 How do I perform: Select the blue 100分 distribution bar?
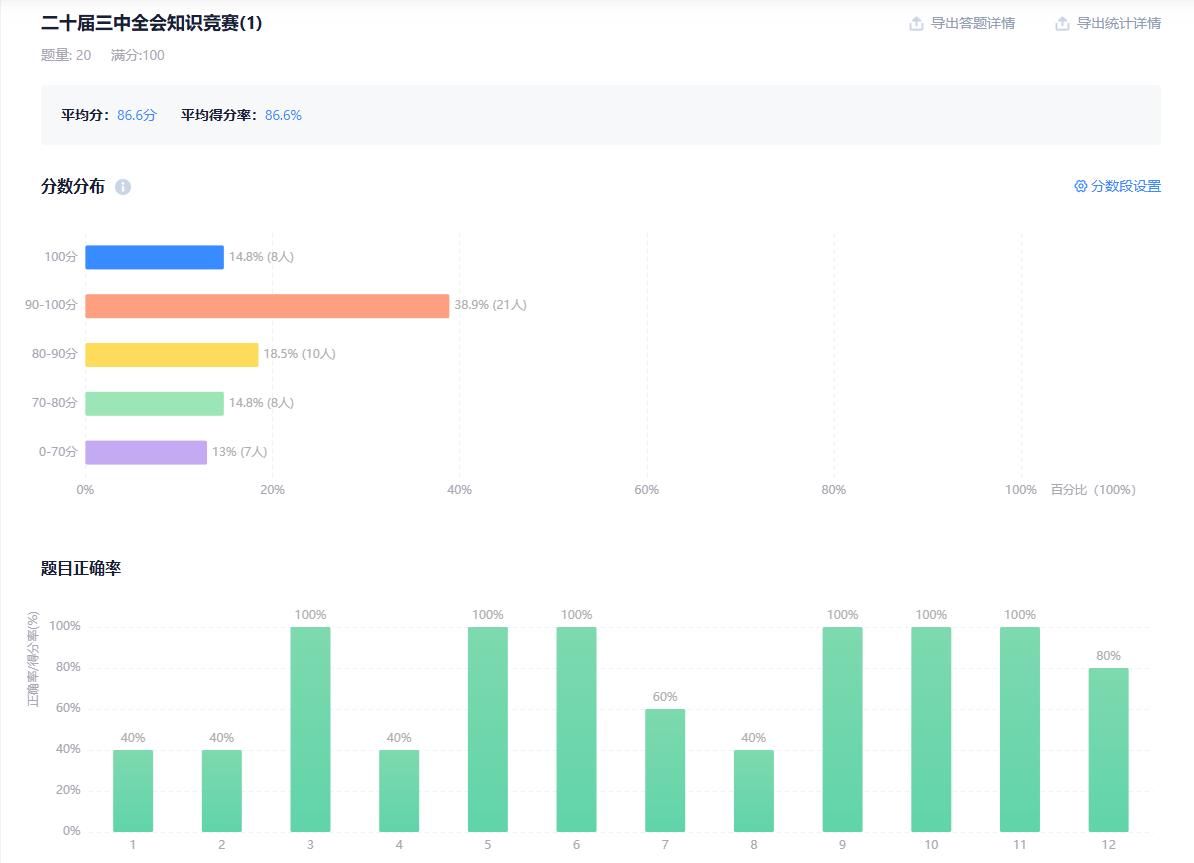154,257
